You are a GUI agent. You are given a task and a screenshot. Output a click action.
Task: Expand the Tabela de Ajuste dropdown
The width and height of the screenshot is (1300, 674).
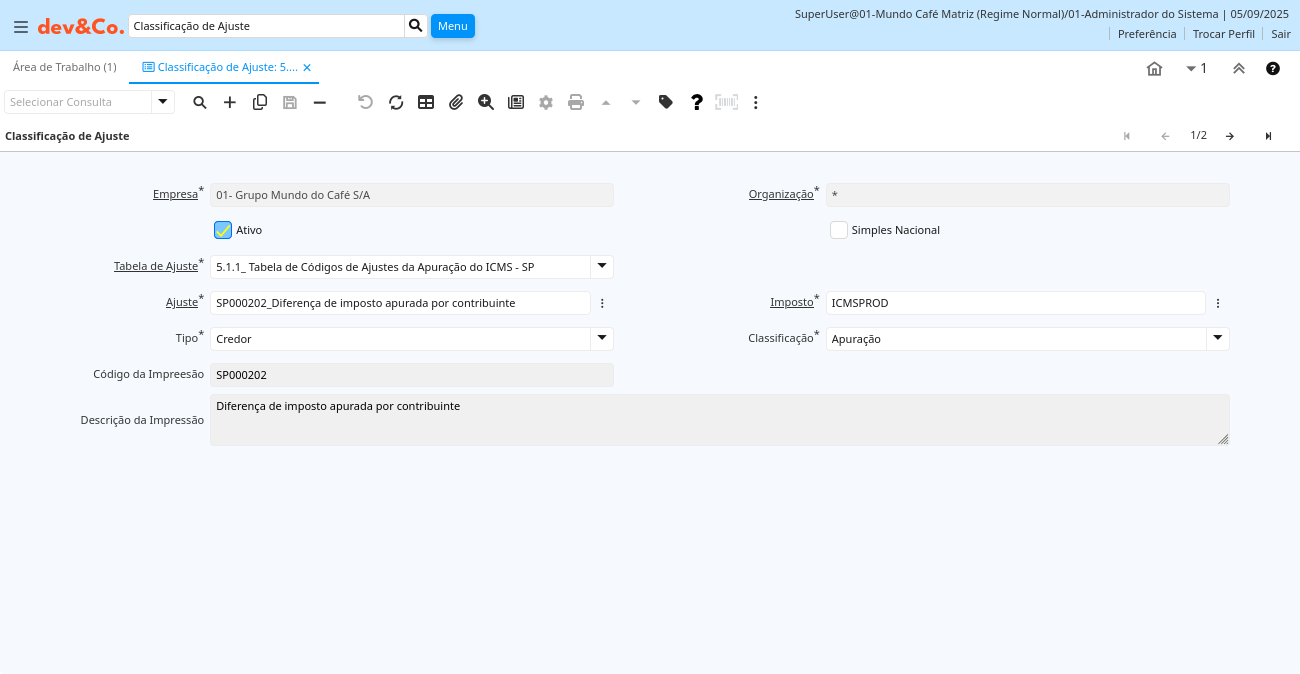pyautogui.click(x=602, y=266)
